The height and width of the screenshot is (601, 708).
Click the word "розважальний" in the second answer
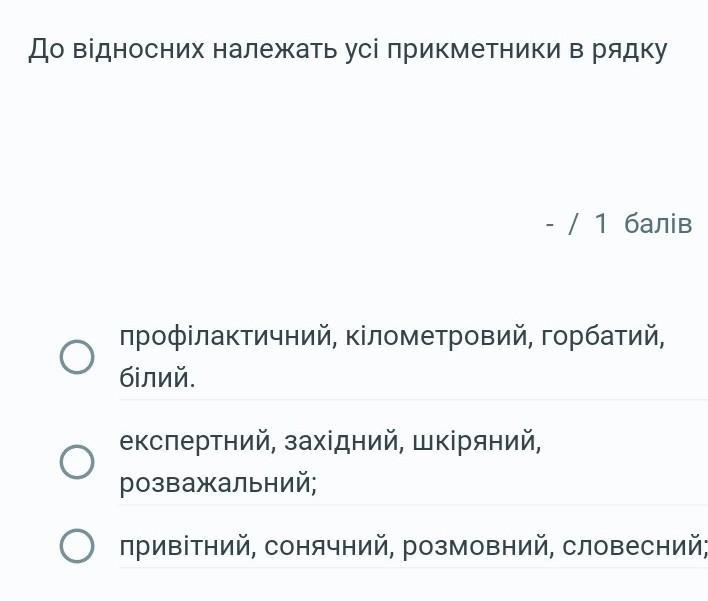click(217, 484)
